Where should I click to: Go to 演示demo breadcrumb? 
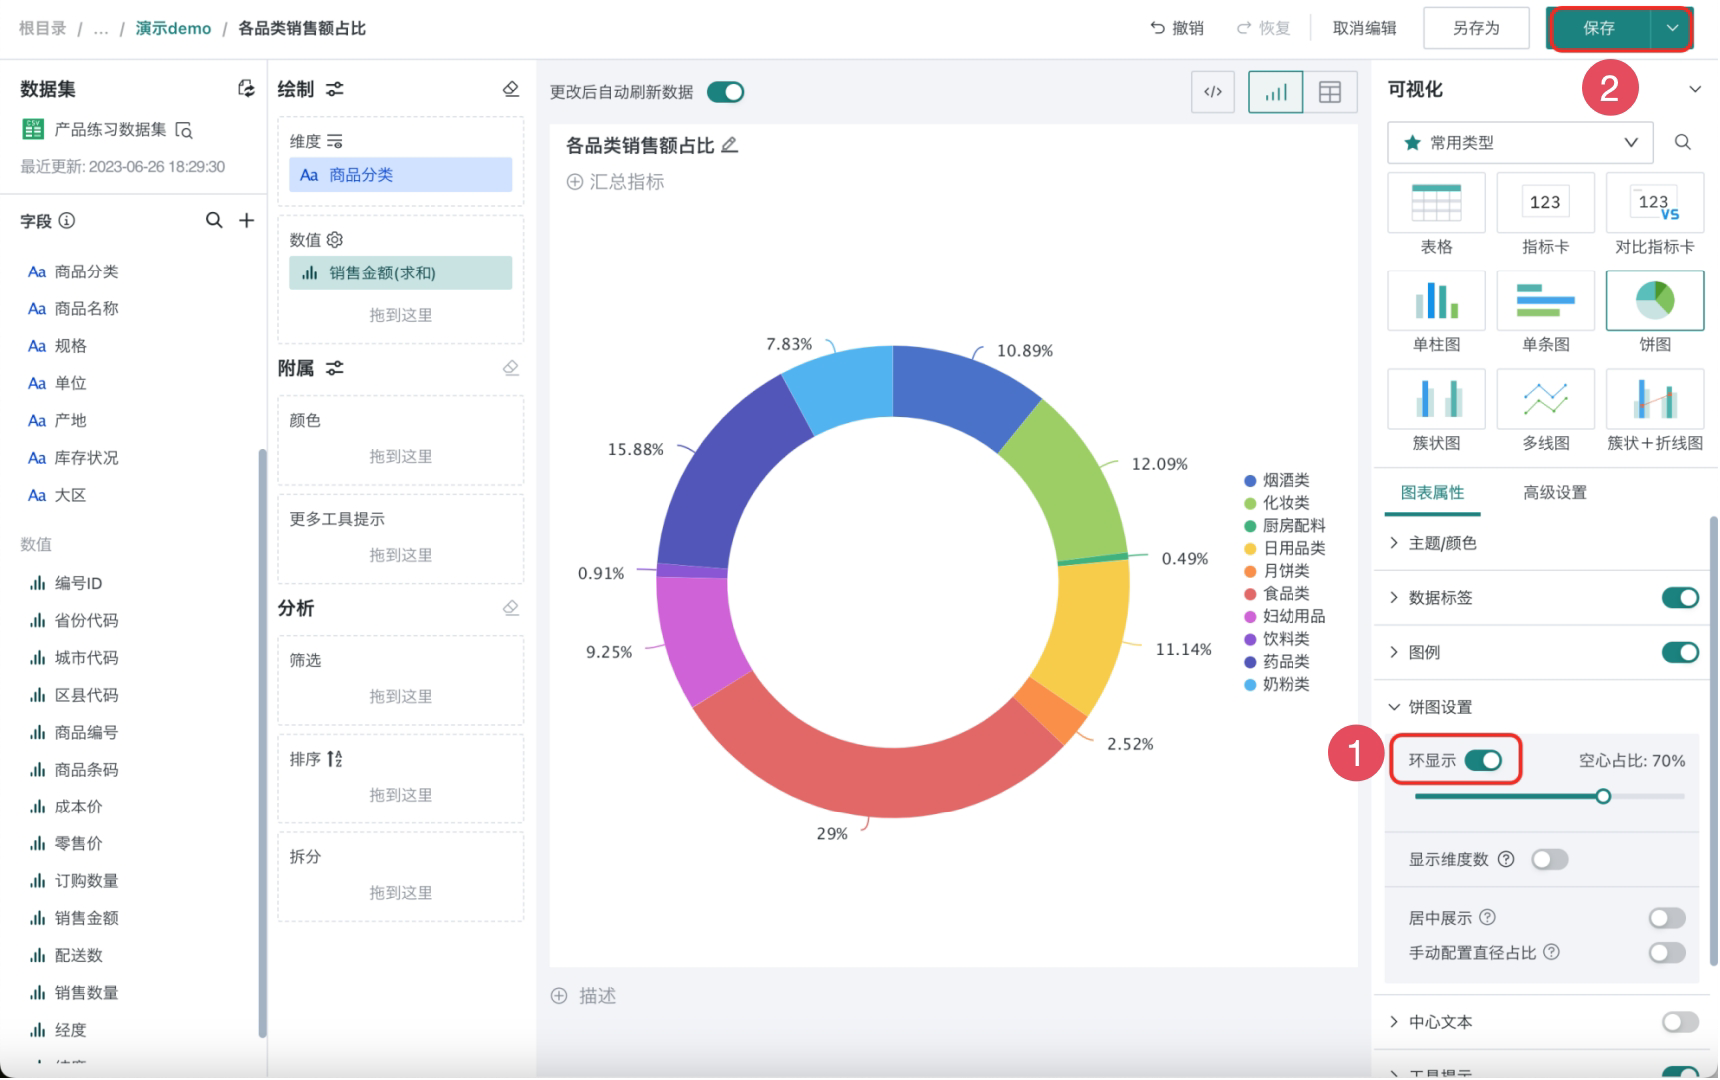pyautogui.click(x=173, y=28)
